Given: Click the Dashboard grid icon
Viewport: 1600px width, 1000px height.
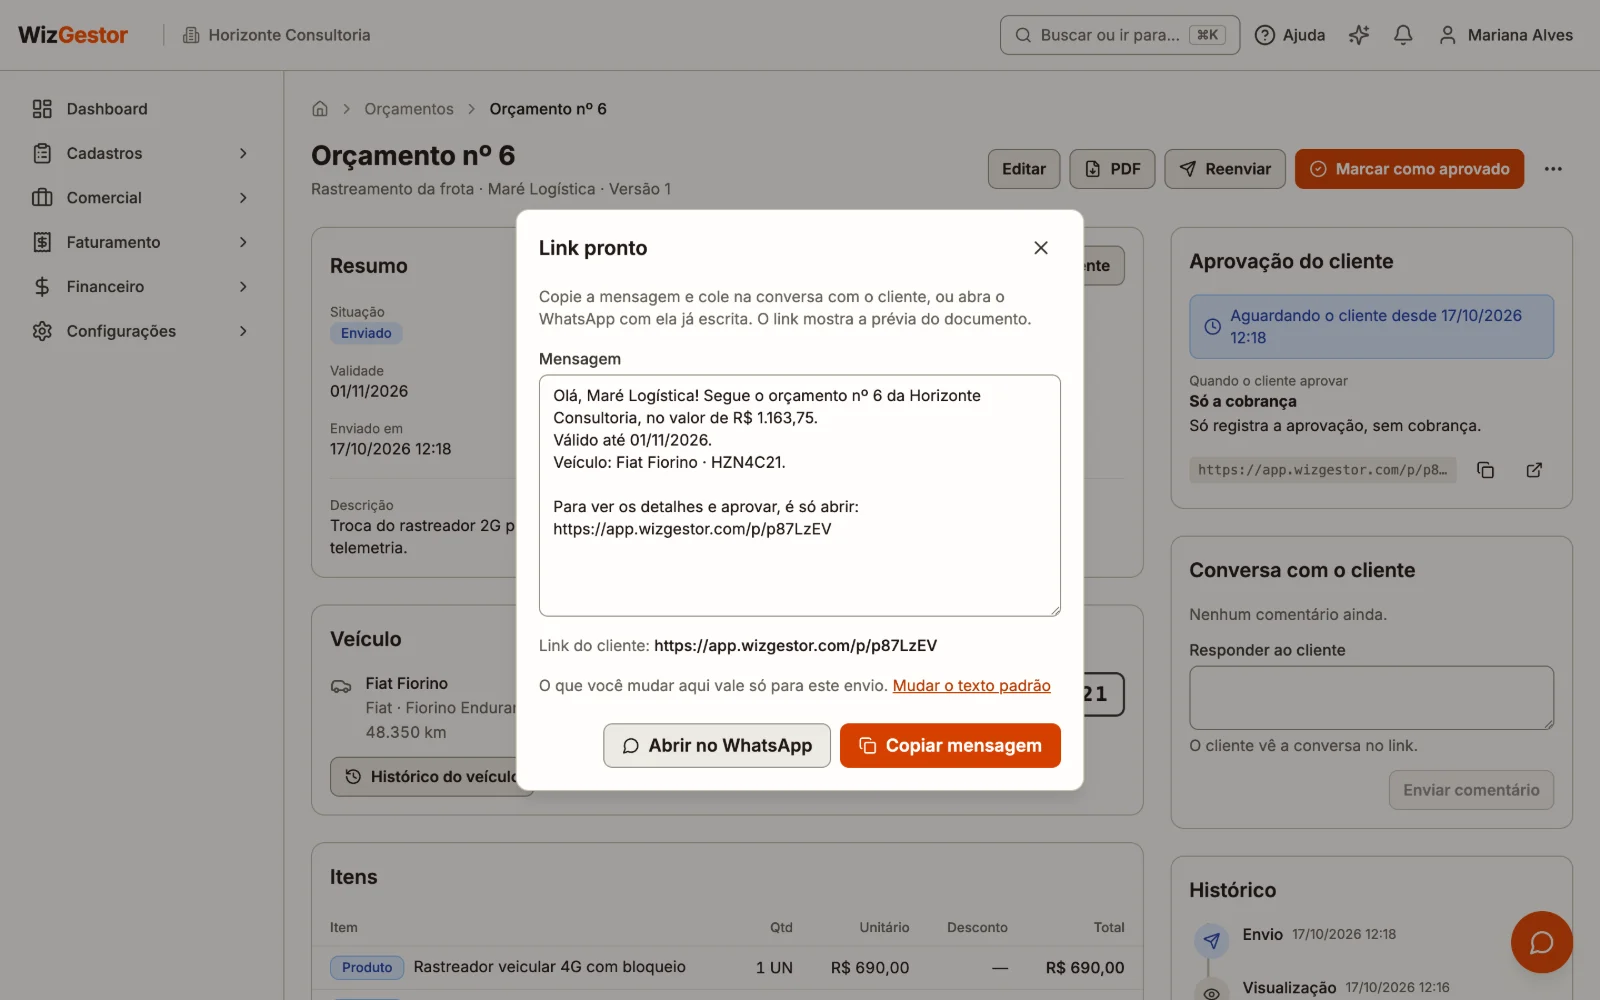Looking at the screenshot, I should [x=42, y=109].
